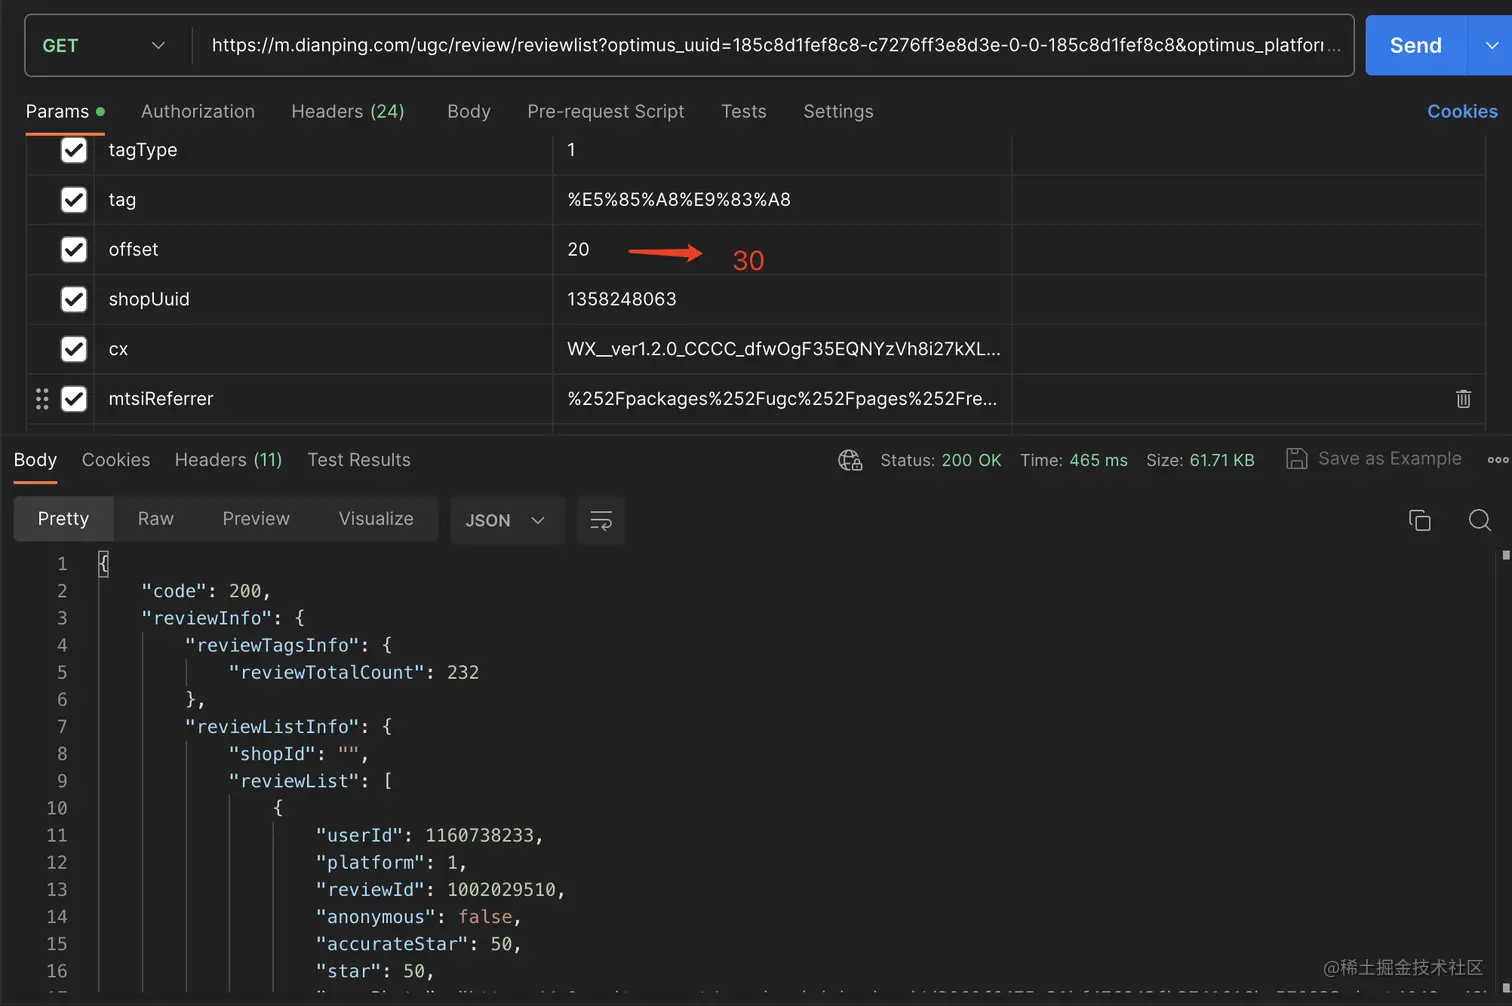The height and width of the screenshot is (1006, 1512).
Task: Disable the shopUuid parameter
Action: [74, 299]
